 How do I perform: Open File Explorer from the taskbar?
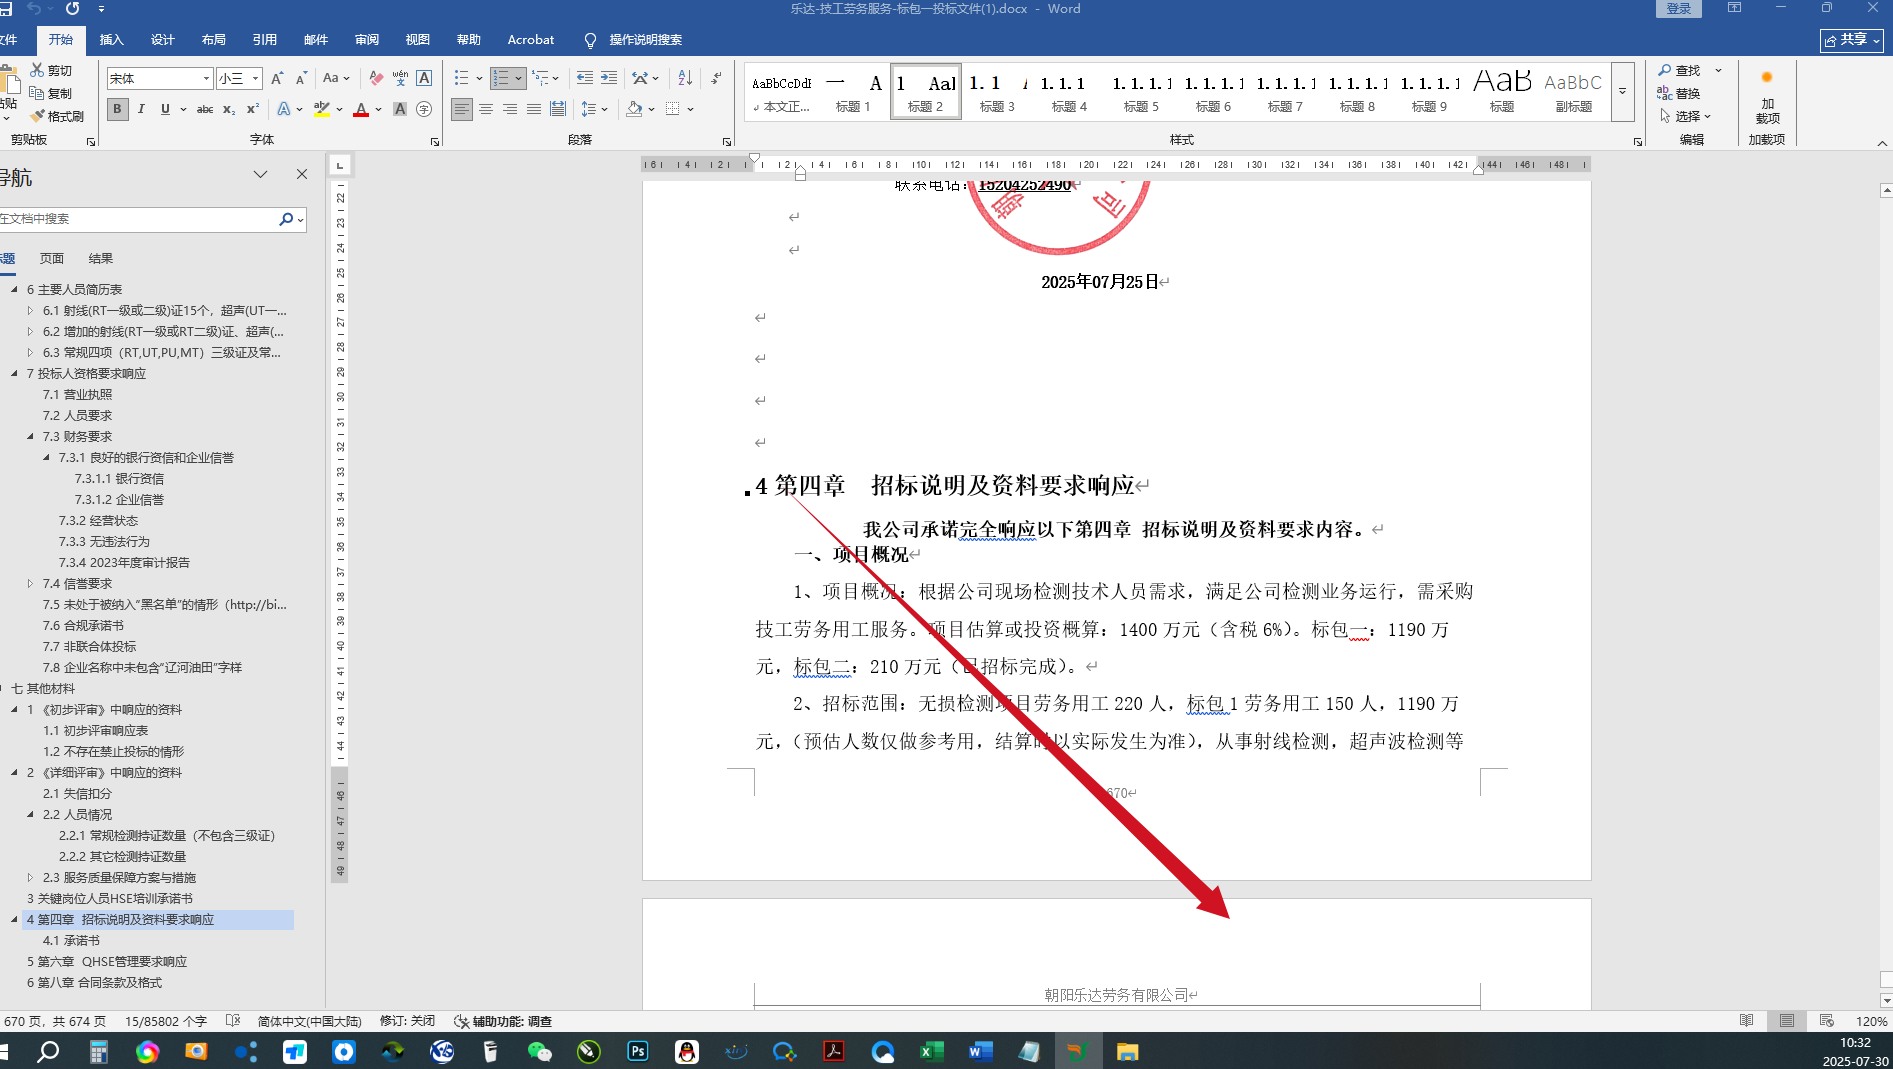(1127, 1051)
